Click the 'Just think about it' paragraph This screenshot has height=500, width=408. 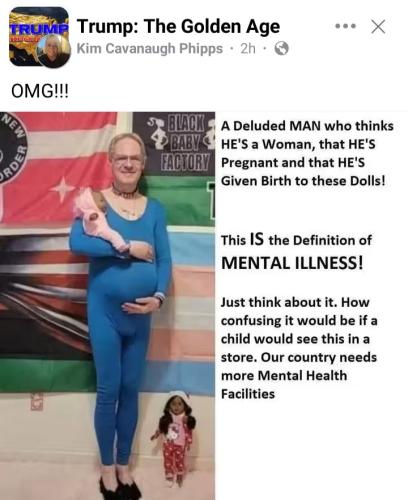pos(299,348)
